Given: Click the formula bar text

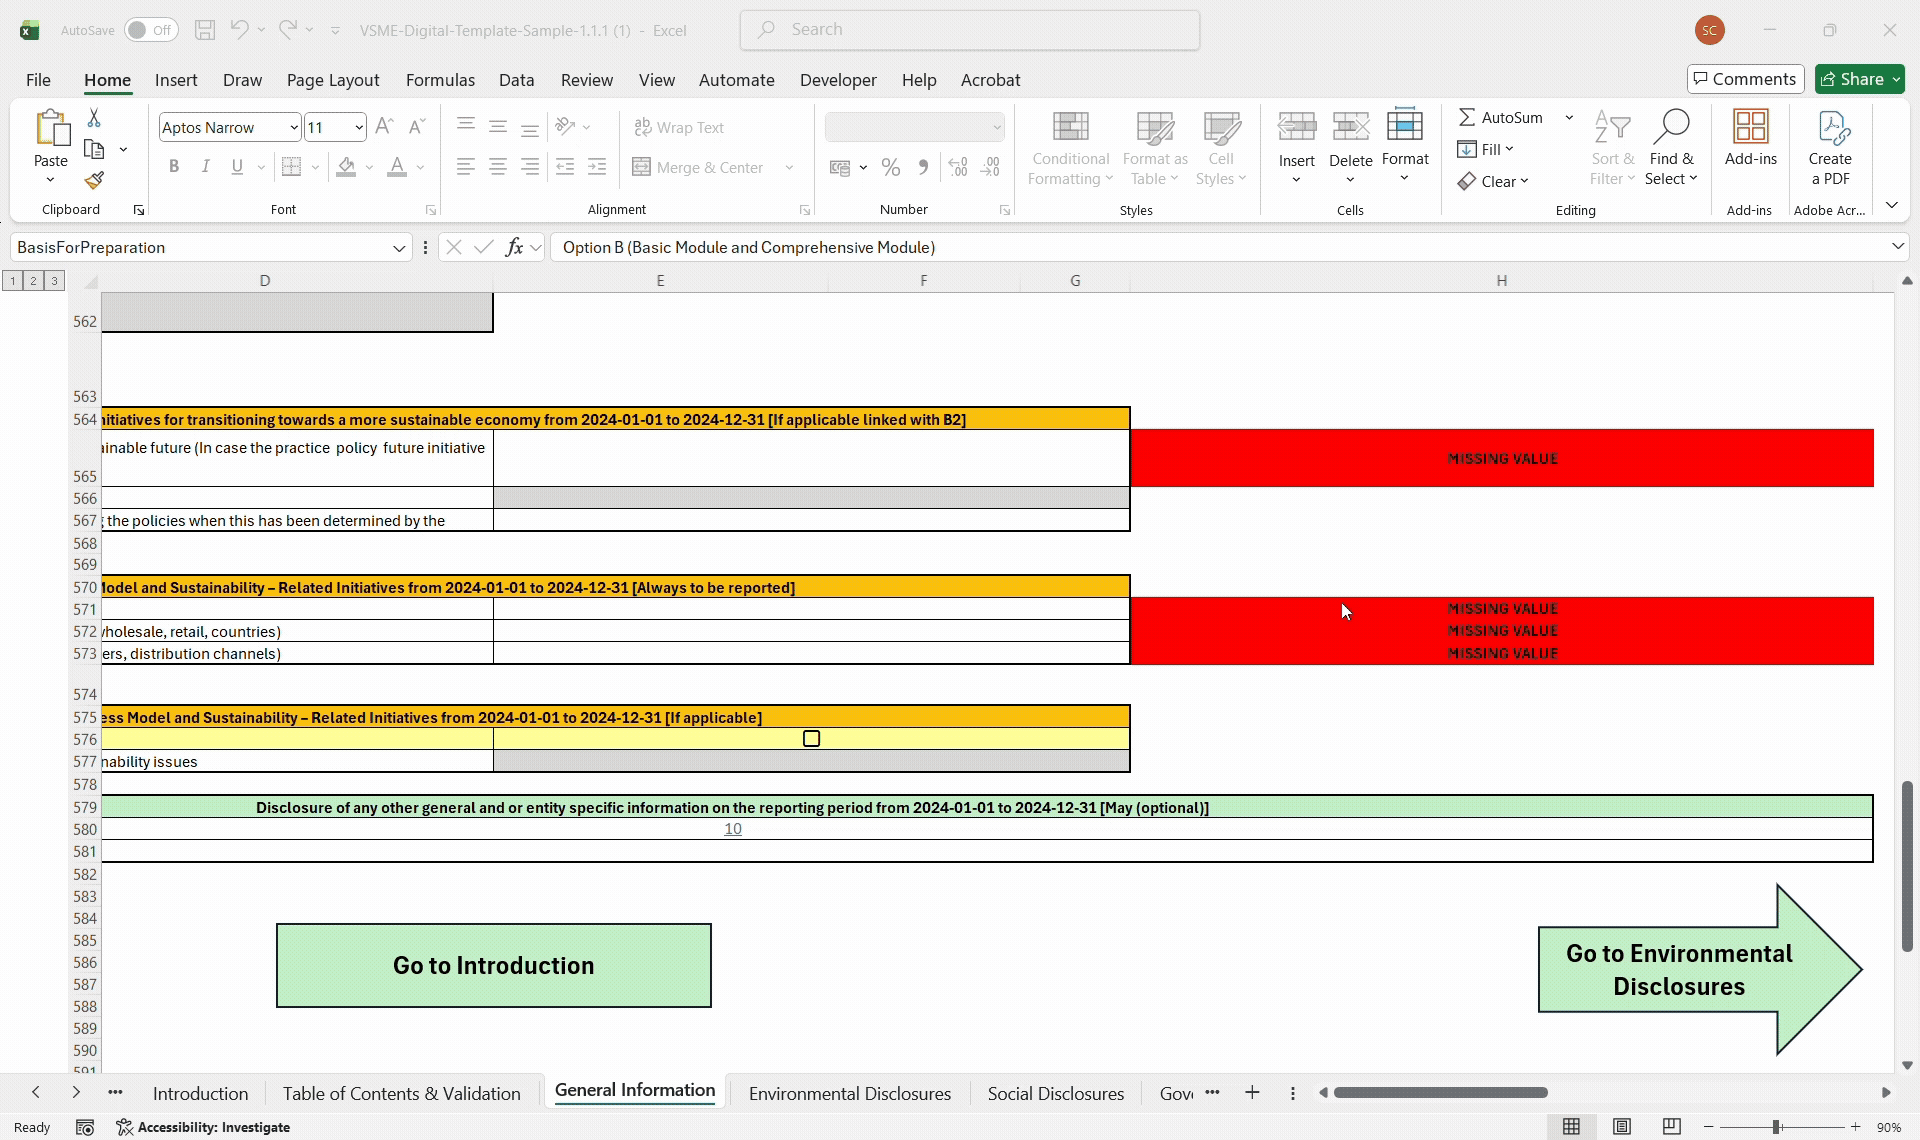Looking at the screenshot, I should click(x=749, y=247).
